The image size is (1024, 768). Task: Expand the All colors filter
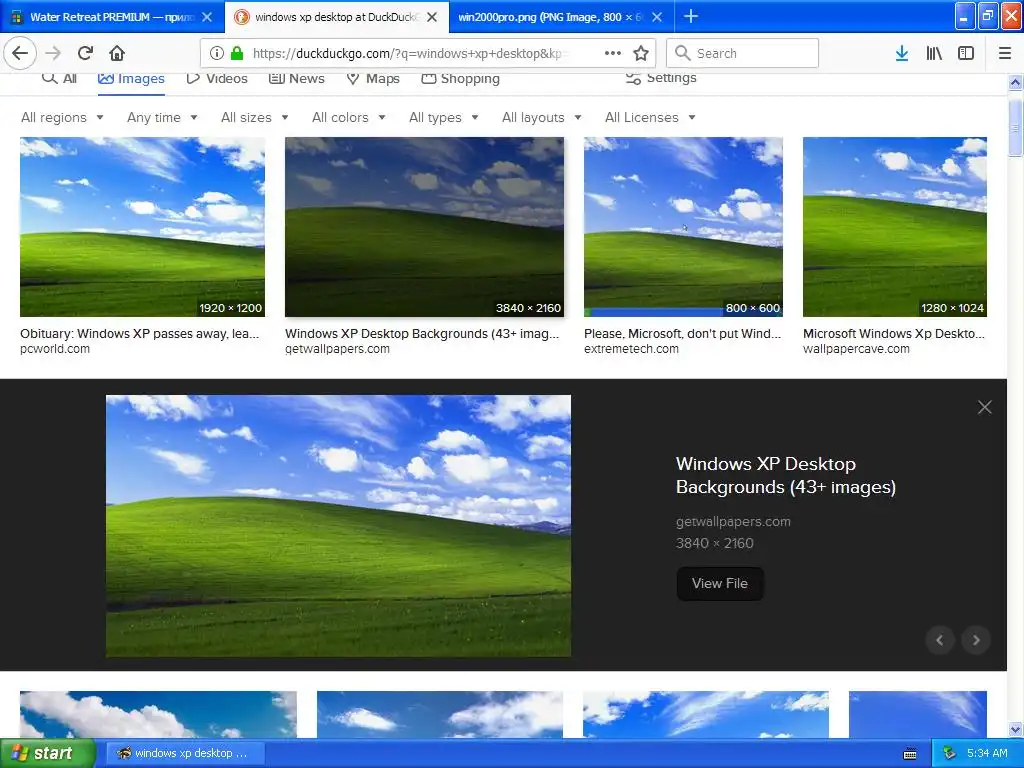[x=349, y=118]
